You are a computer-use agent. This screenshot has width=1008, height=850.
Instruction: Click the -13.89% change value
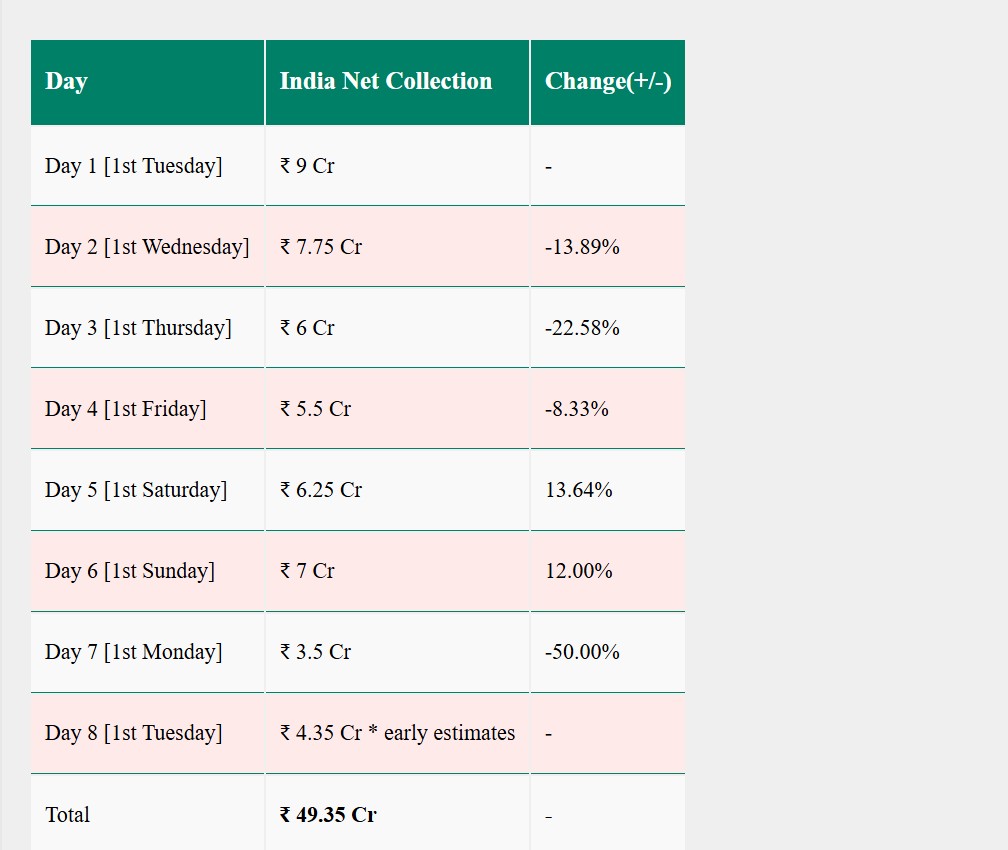tap(582, 247)
